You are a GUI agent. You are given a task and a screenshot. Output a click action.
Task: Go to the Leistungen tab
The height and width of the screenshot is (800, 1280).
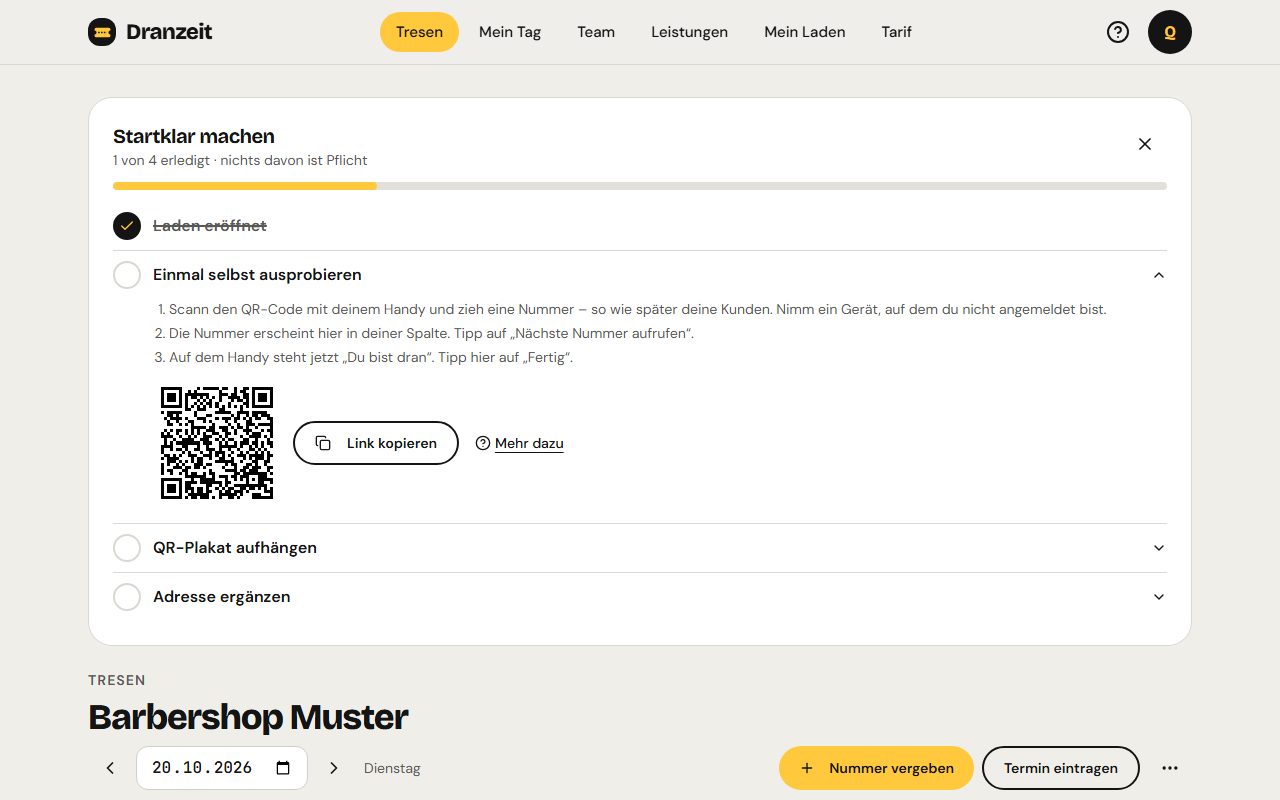click(689, 32)
